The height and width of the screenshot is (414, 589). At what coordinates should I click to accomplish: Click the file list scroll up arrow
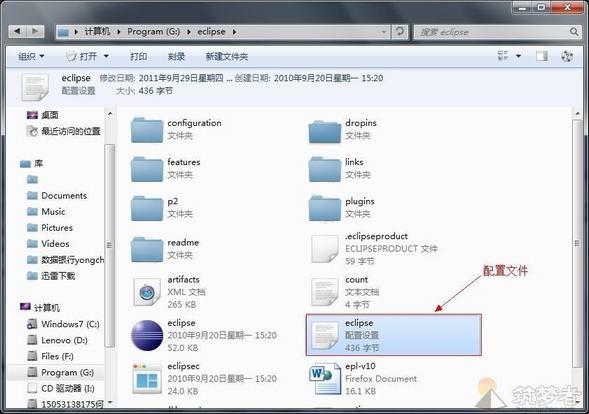[x=577, y=114]
